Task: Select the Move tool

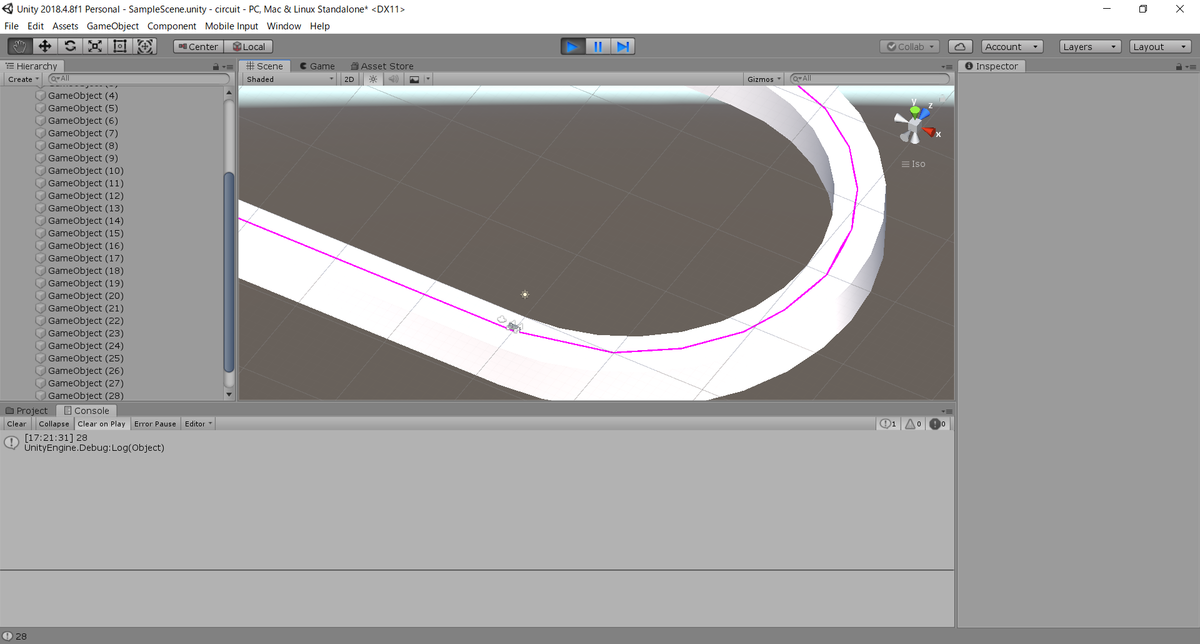Action: click(45, 46)
